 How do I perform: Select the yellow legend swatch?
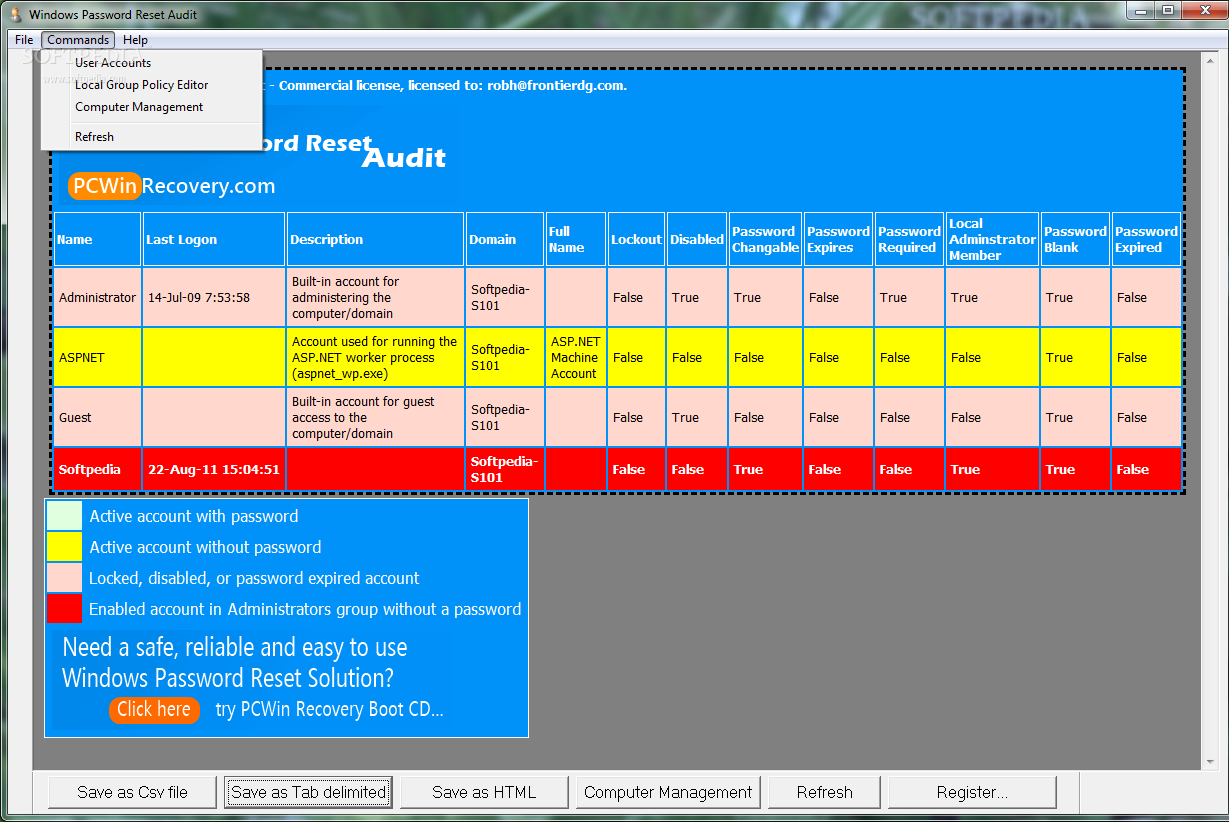click(64, 547)
